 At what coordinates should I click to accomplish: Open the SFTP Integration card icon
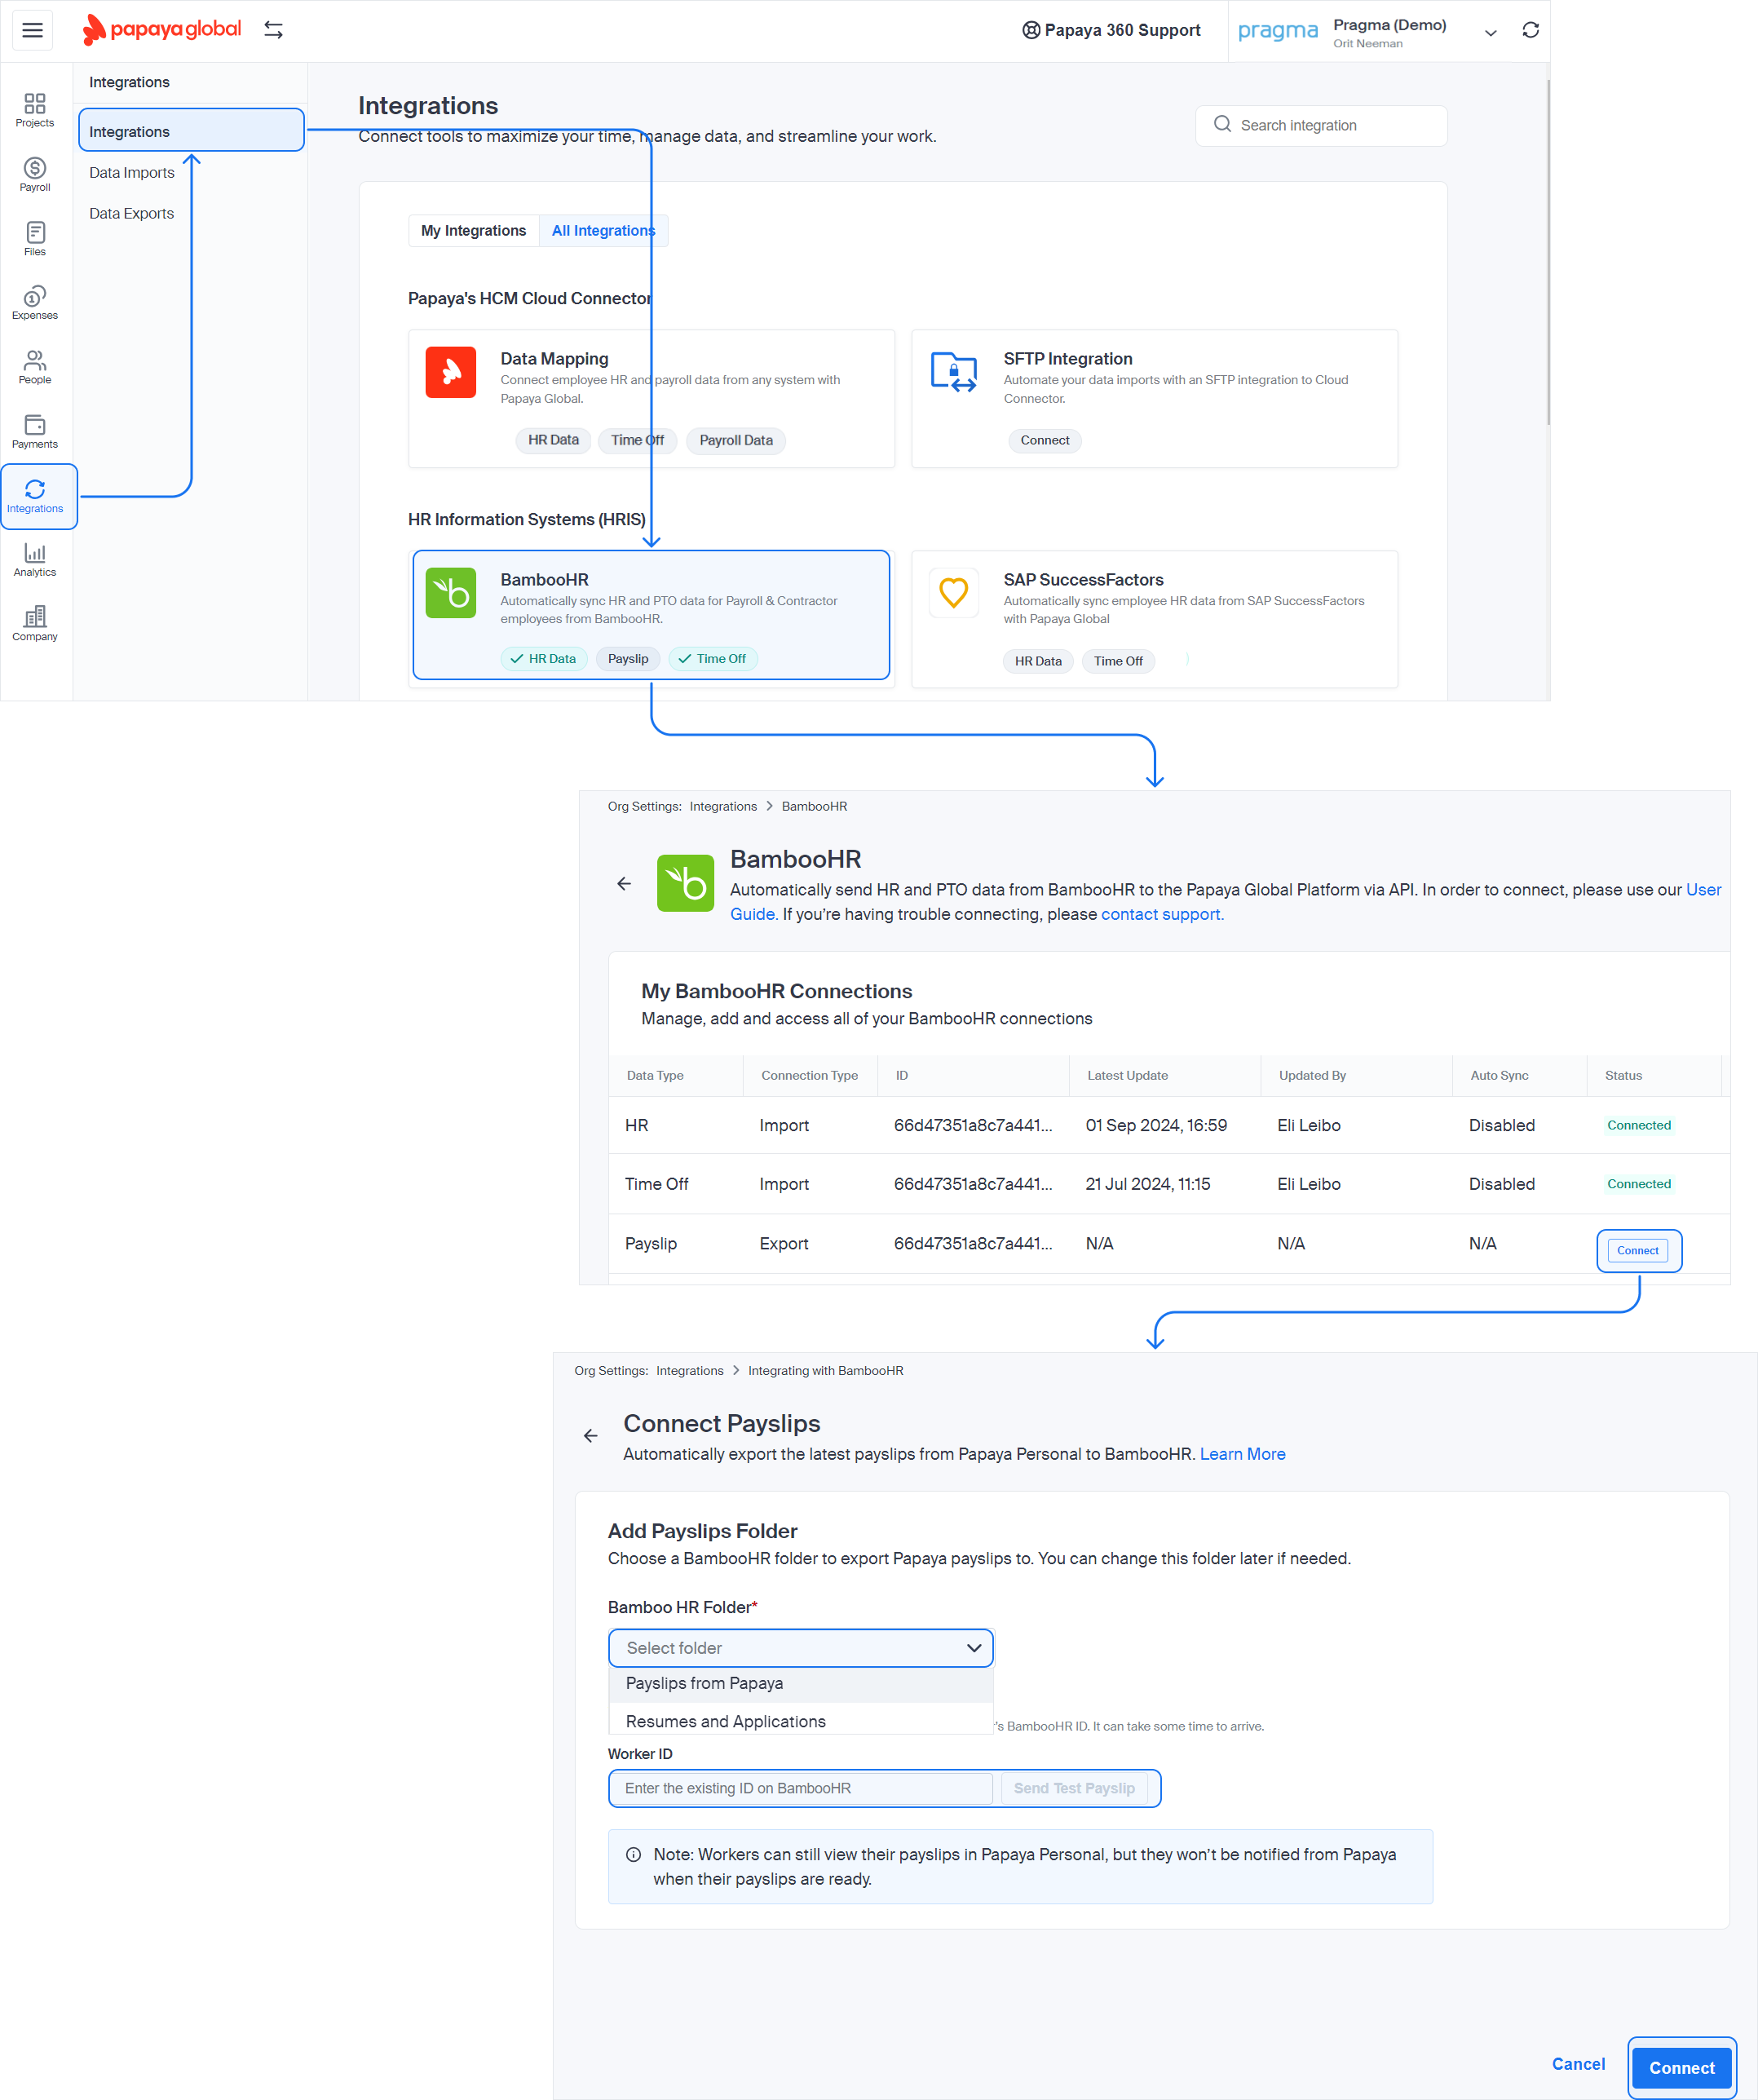coord(953,372)
